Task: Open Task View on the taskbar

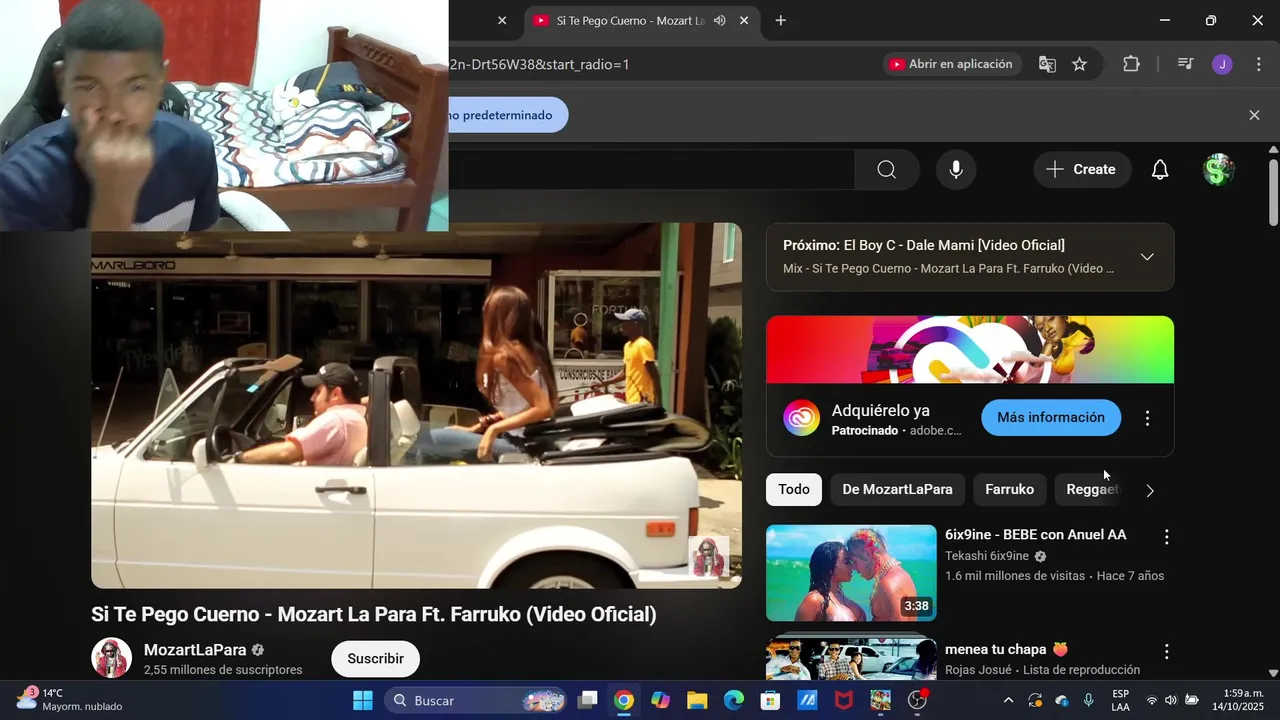Action: click(x=588, y=700)
